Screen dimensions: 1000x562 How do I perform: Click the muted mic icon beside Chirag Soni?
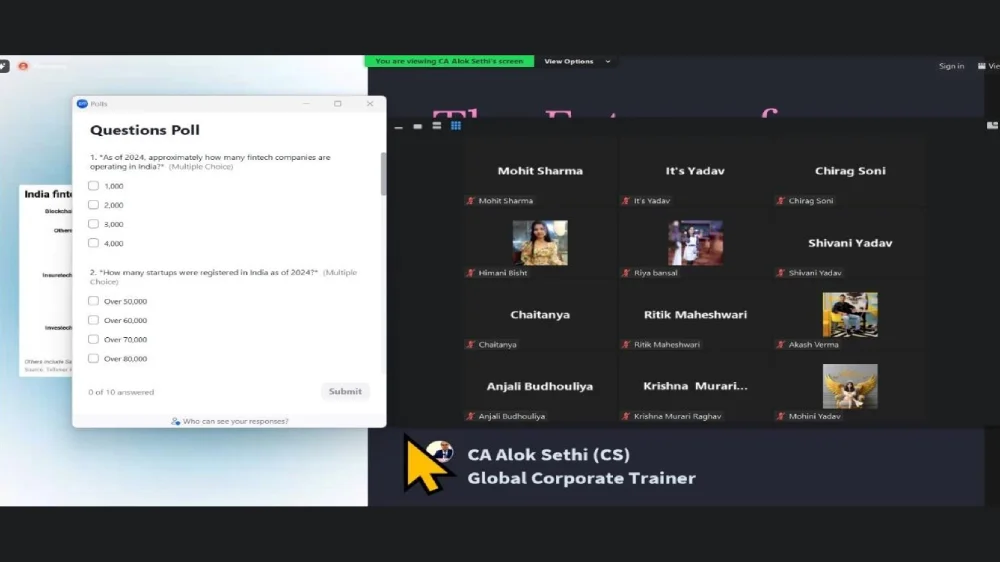pyautogui.click(x=781, y=201)
